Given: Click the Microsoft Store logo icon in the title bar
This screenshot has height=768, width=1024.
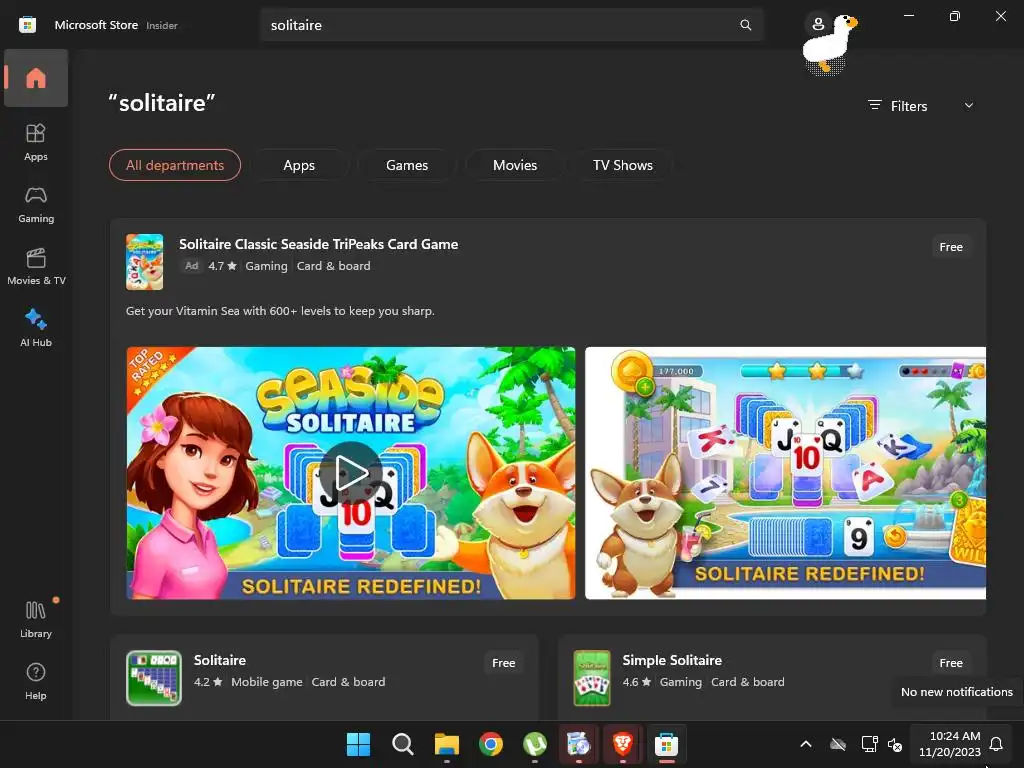Looking at the screenshot, I should pyautogui.click(x=27, y=25).
